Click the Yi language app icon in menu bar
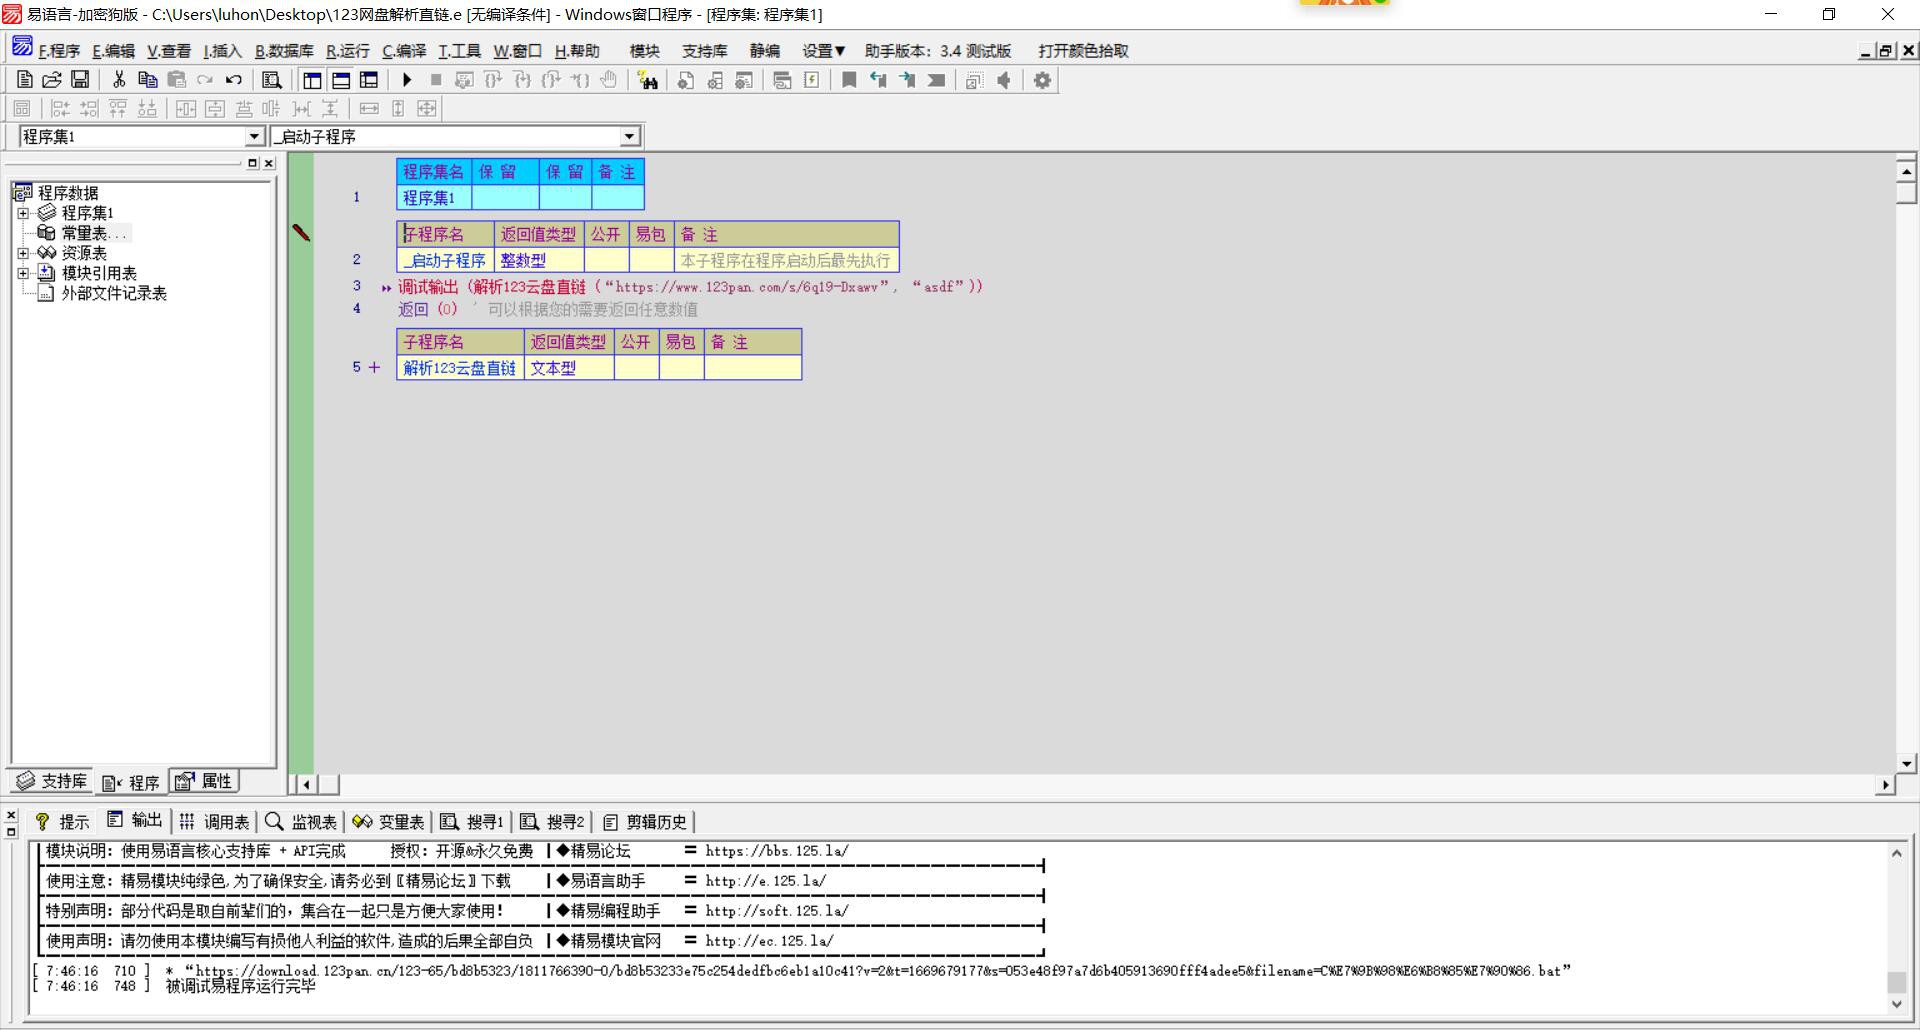1920x1030 pixels. (22, 47)
